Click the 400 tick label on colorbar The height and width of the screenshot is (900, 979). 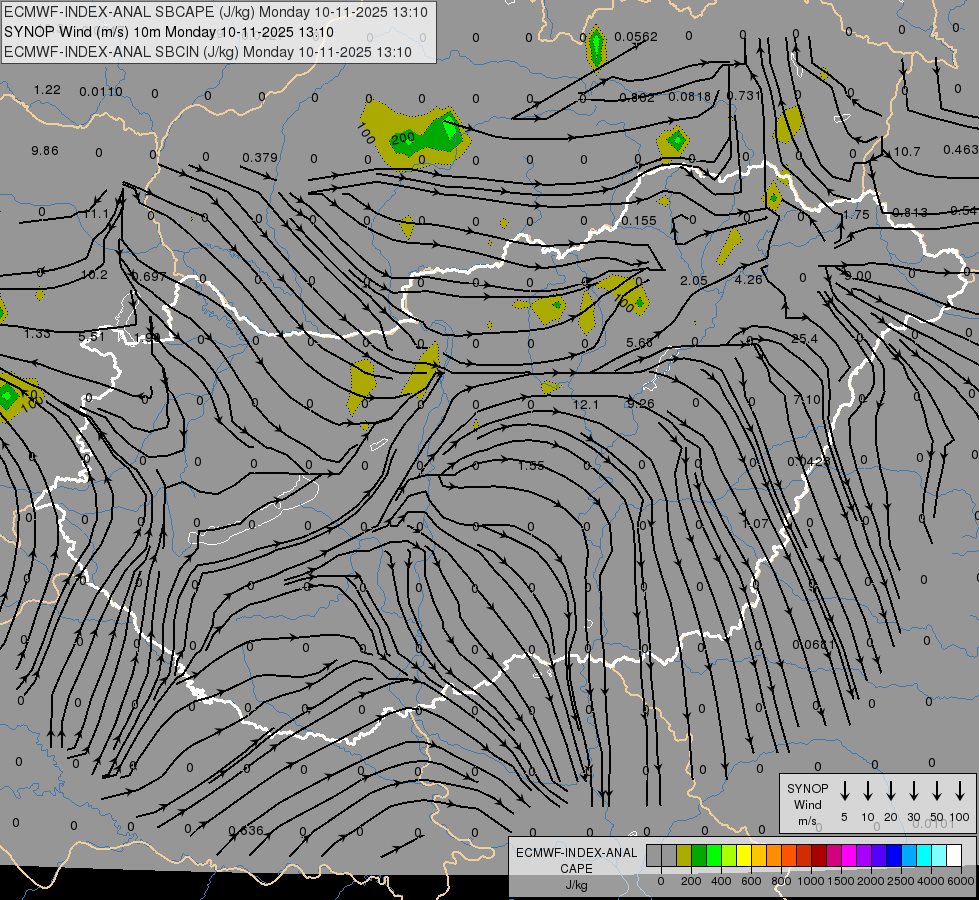click(721, 881)
